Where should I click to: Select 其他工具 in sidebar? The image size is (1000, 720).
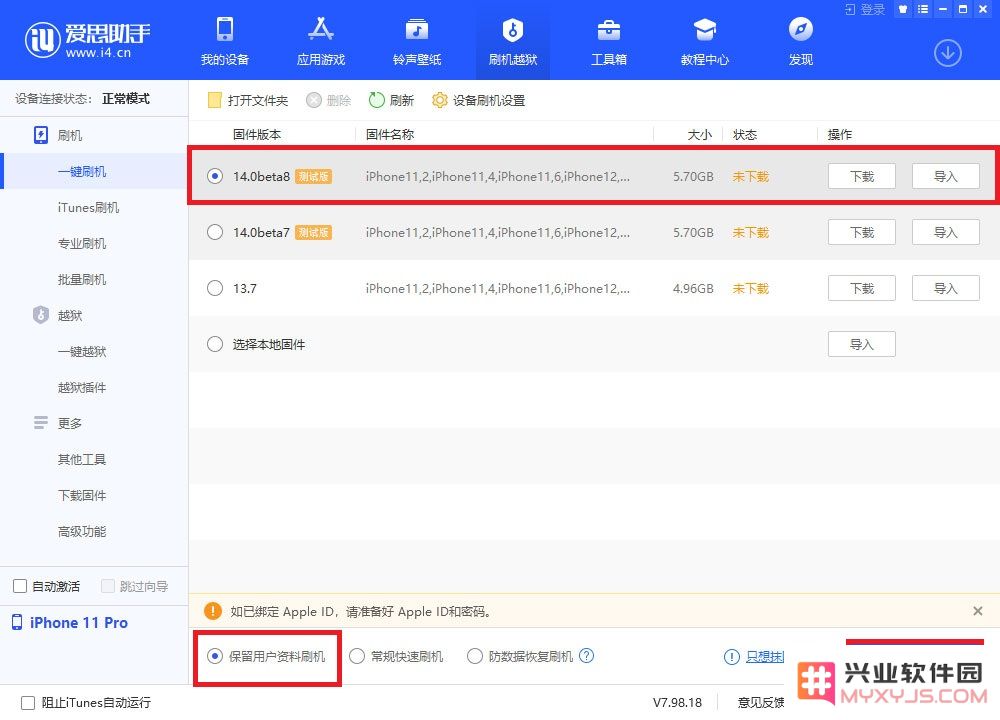pos(82,459)
